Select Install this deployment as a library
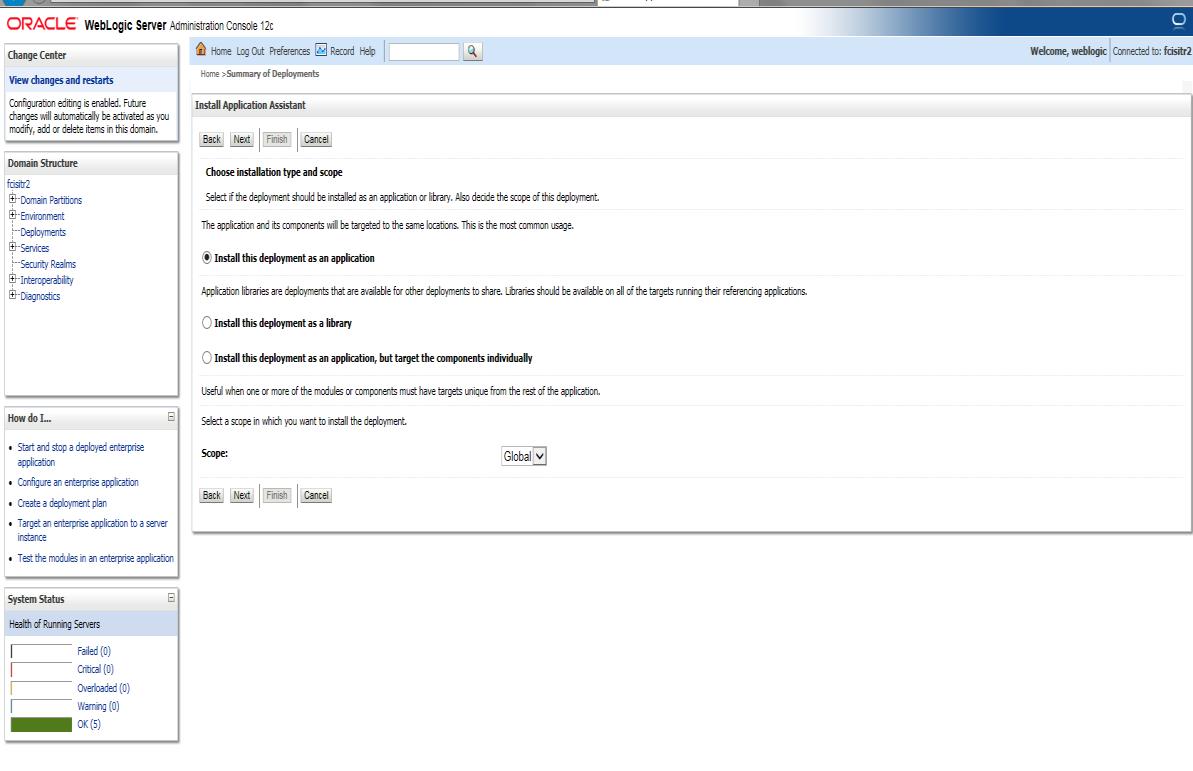This screenshot has height=771, width=1193. click(x=207, y=323)
